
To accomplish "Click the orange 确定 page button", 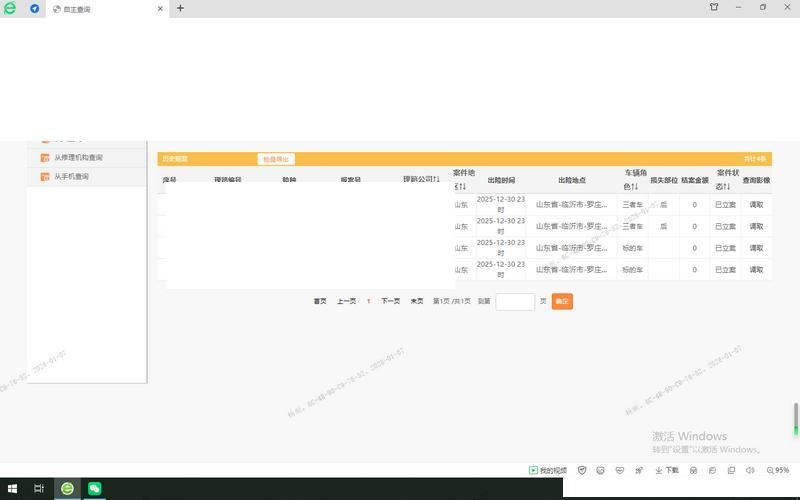I will (562, 301).
